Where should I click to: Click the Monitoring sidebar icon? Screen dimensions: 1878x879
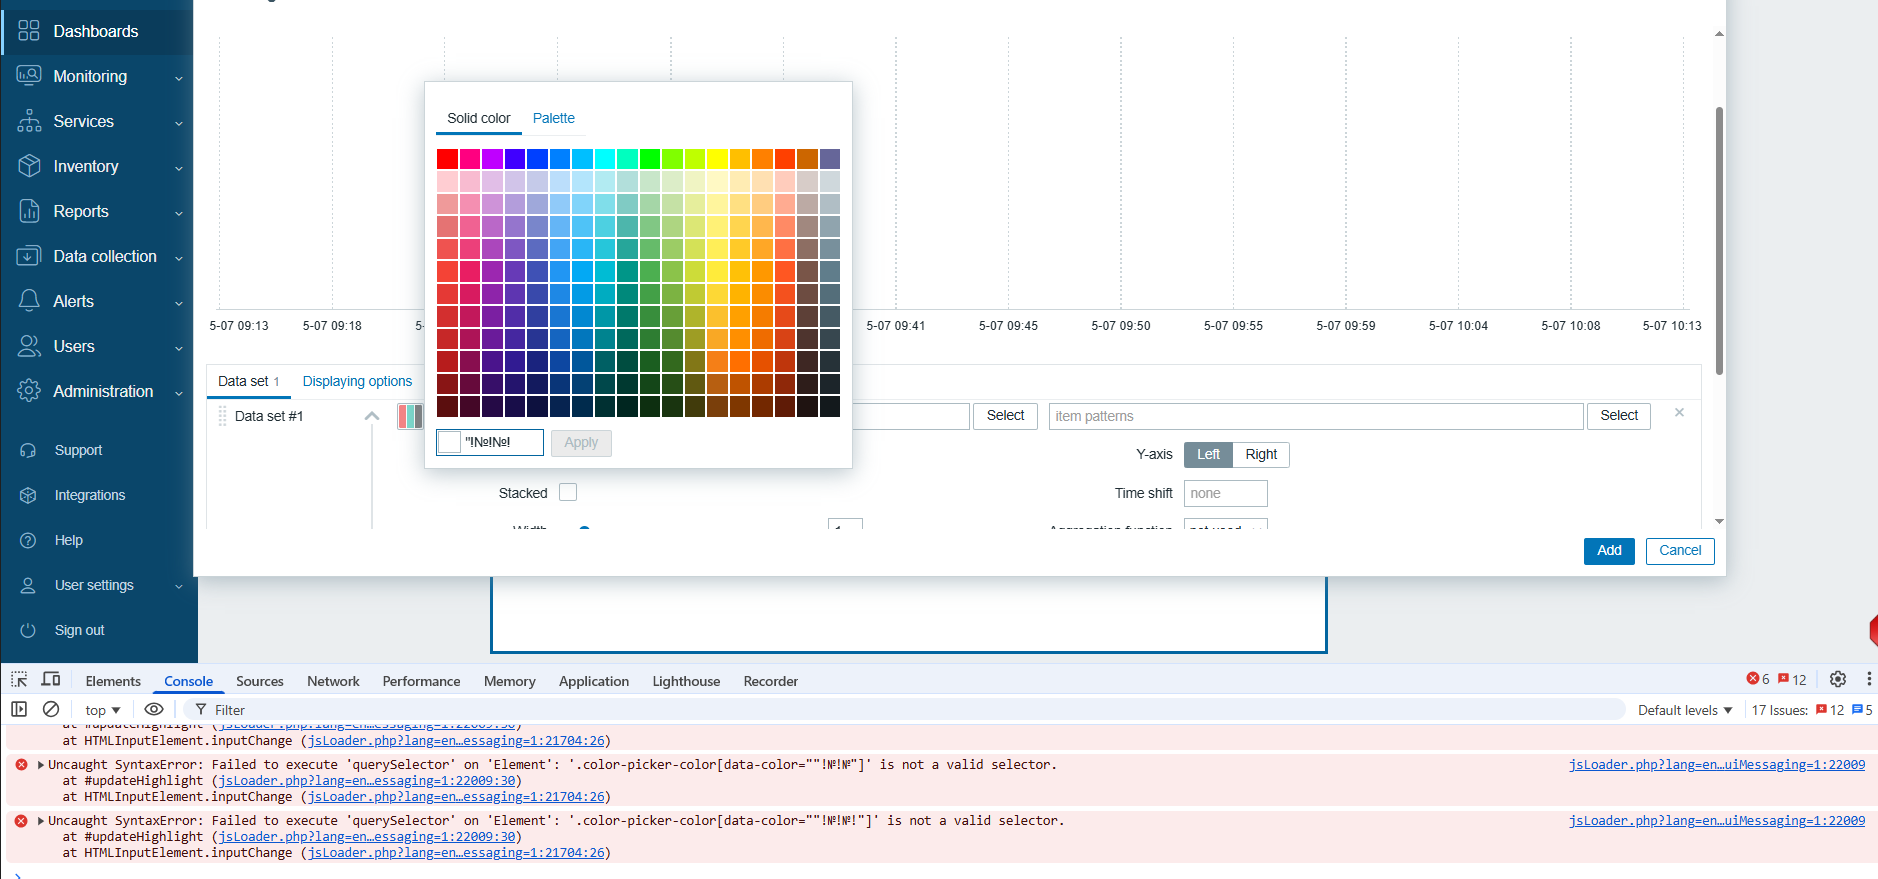pos(29,76)
